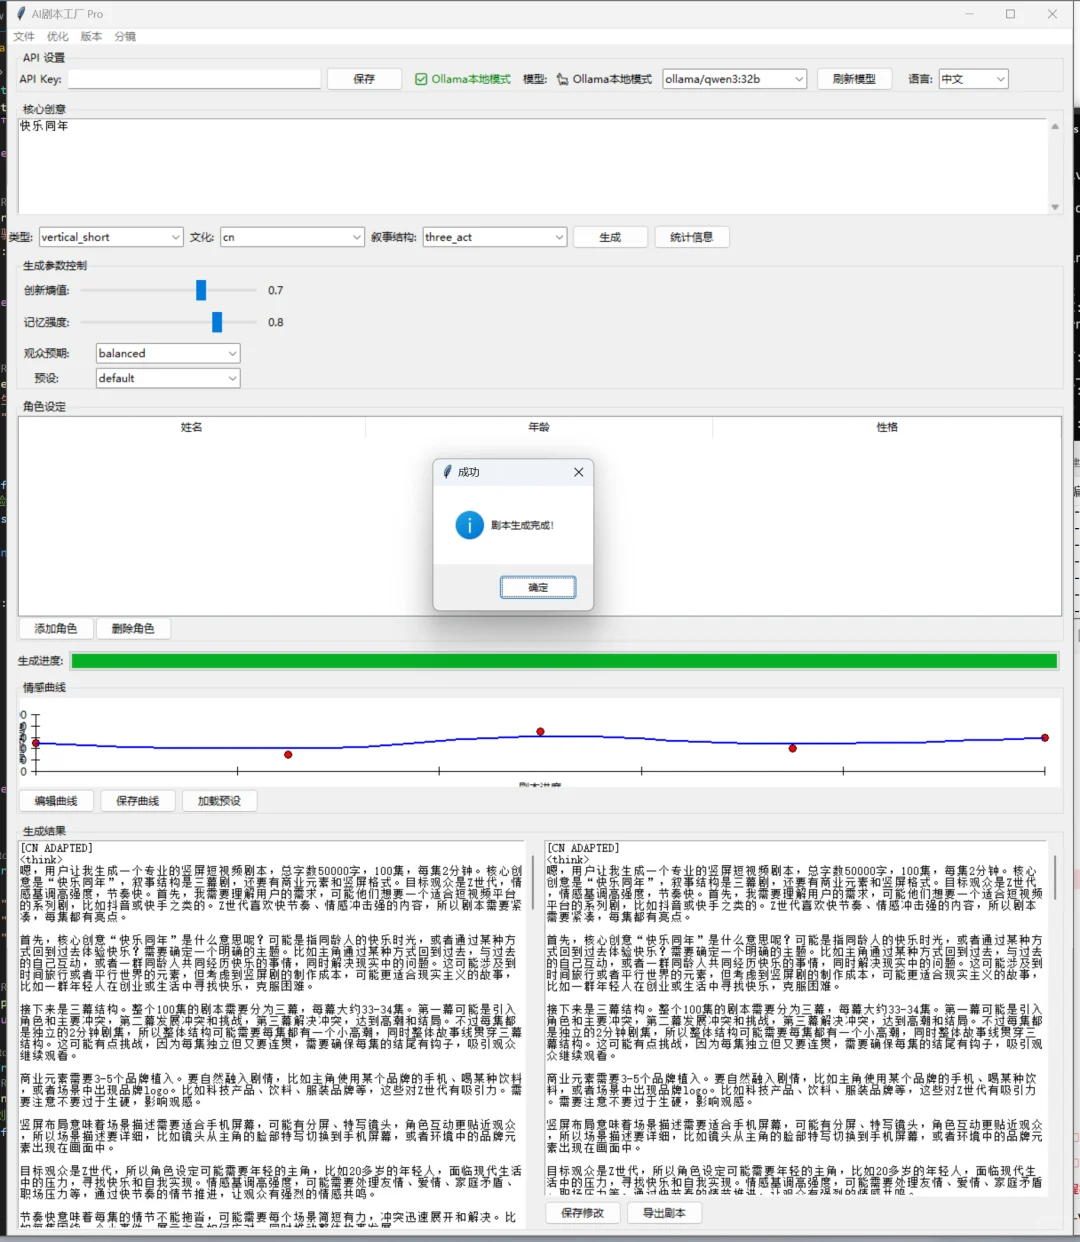
Task: Click the 记忆强度 slider handle
Action: click(x=217, y=322)
